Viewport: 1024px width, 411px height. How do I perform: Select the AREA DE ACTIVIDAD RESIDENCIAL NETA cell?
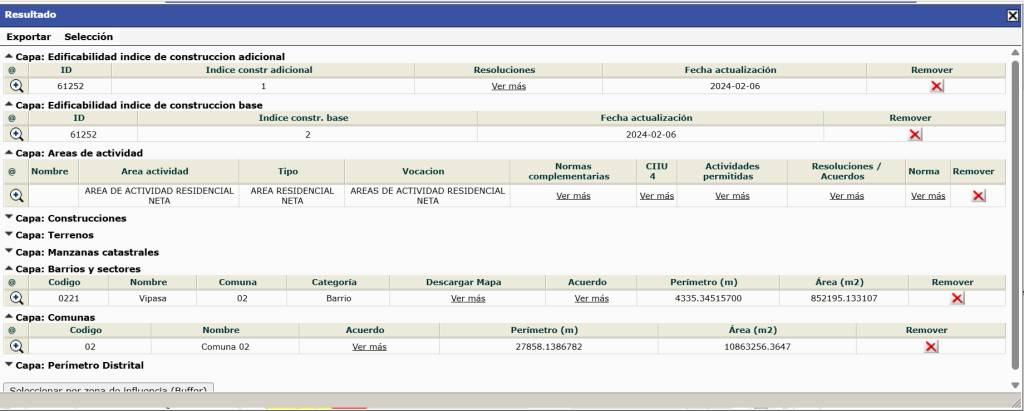159,195
